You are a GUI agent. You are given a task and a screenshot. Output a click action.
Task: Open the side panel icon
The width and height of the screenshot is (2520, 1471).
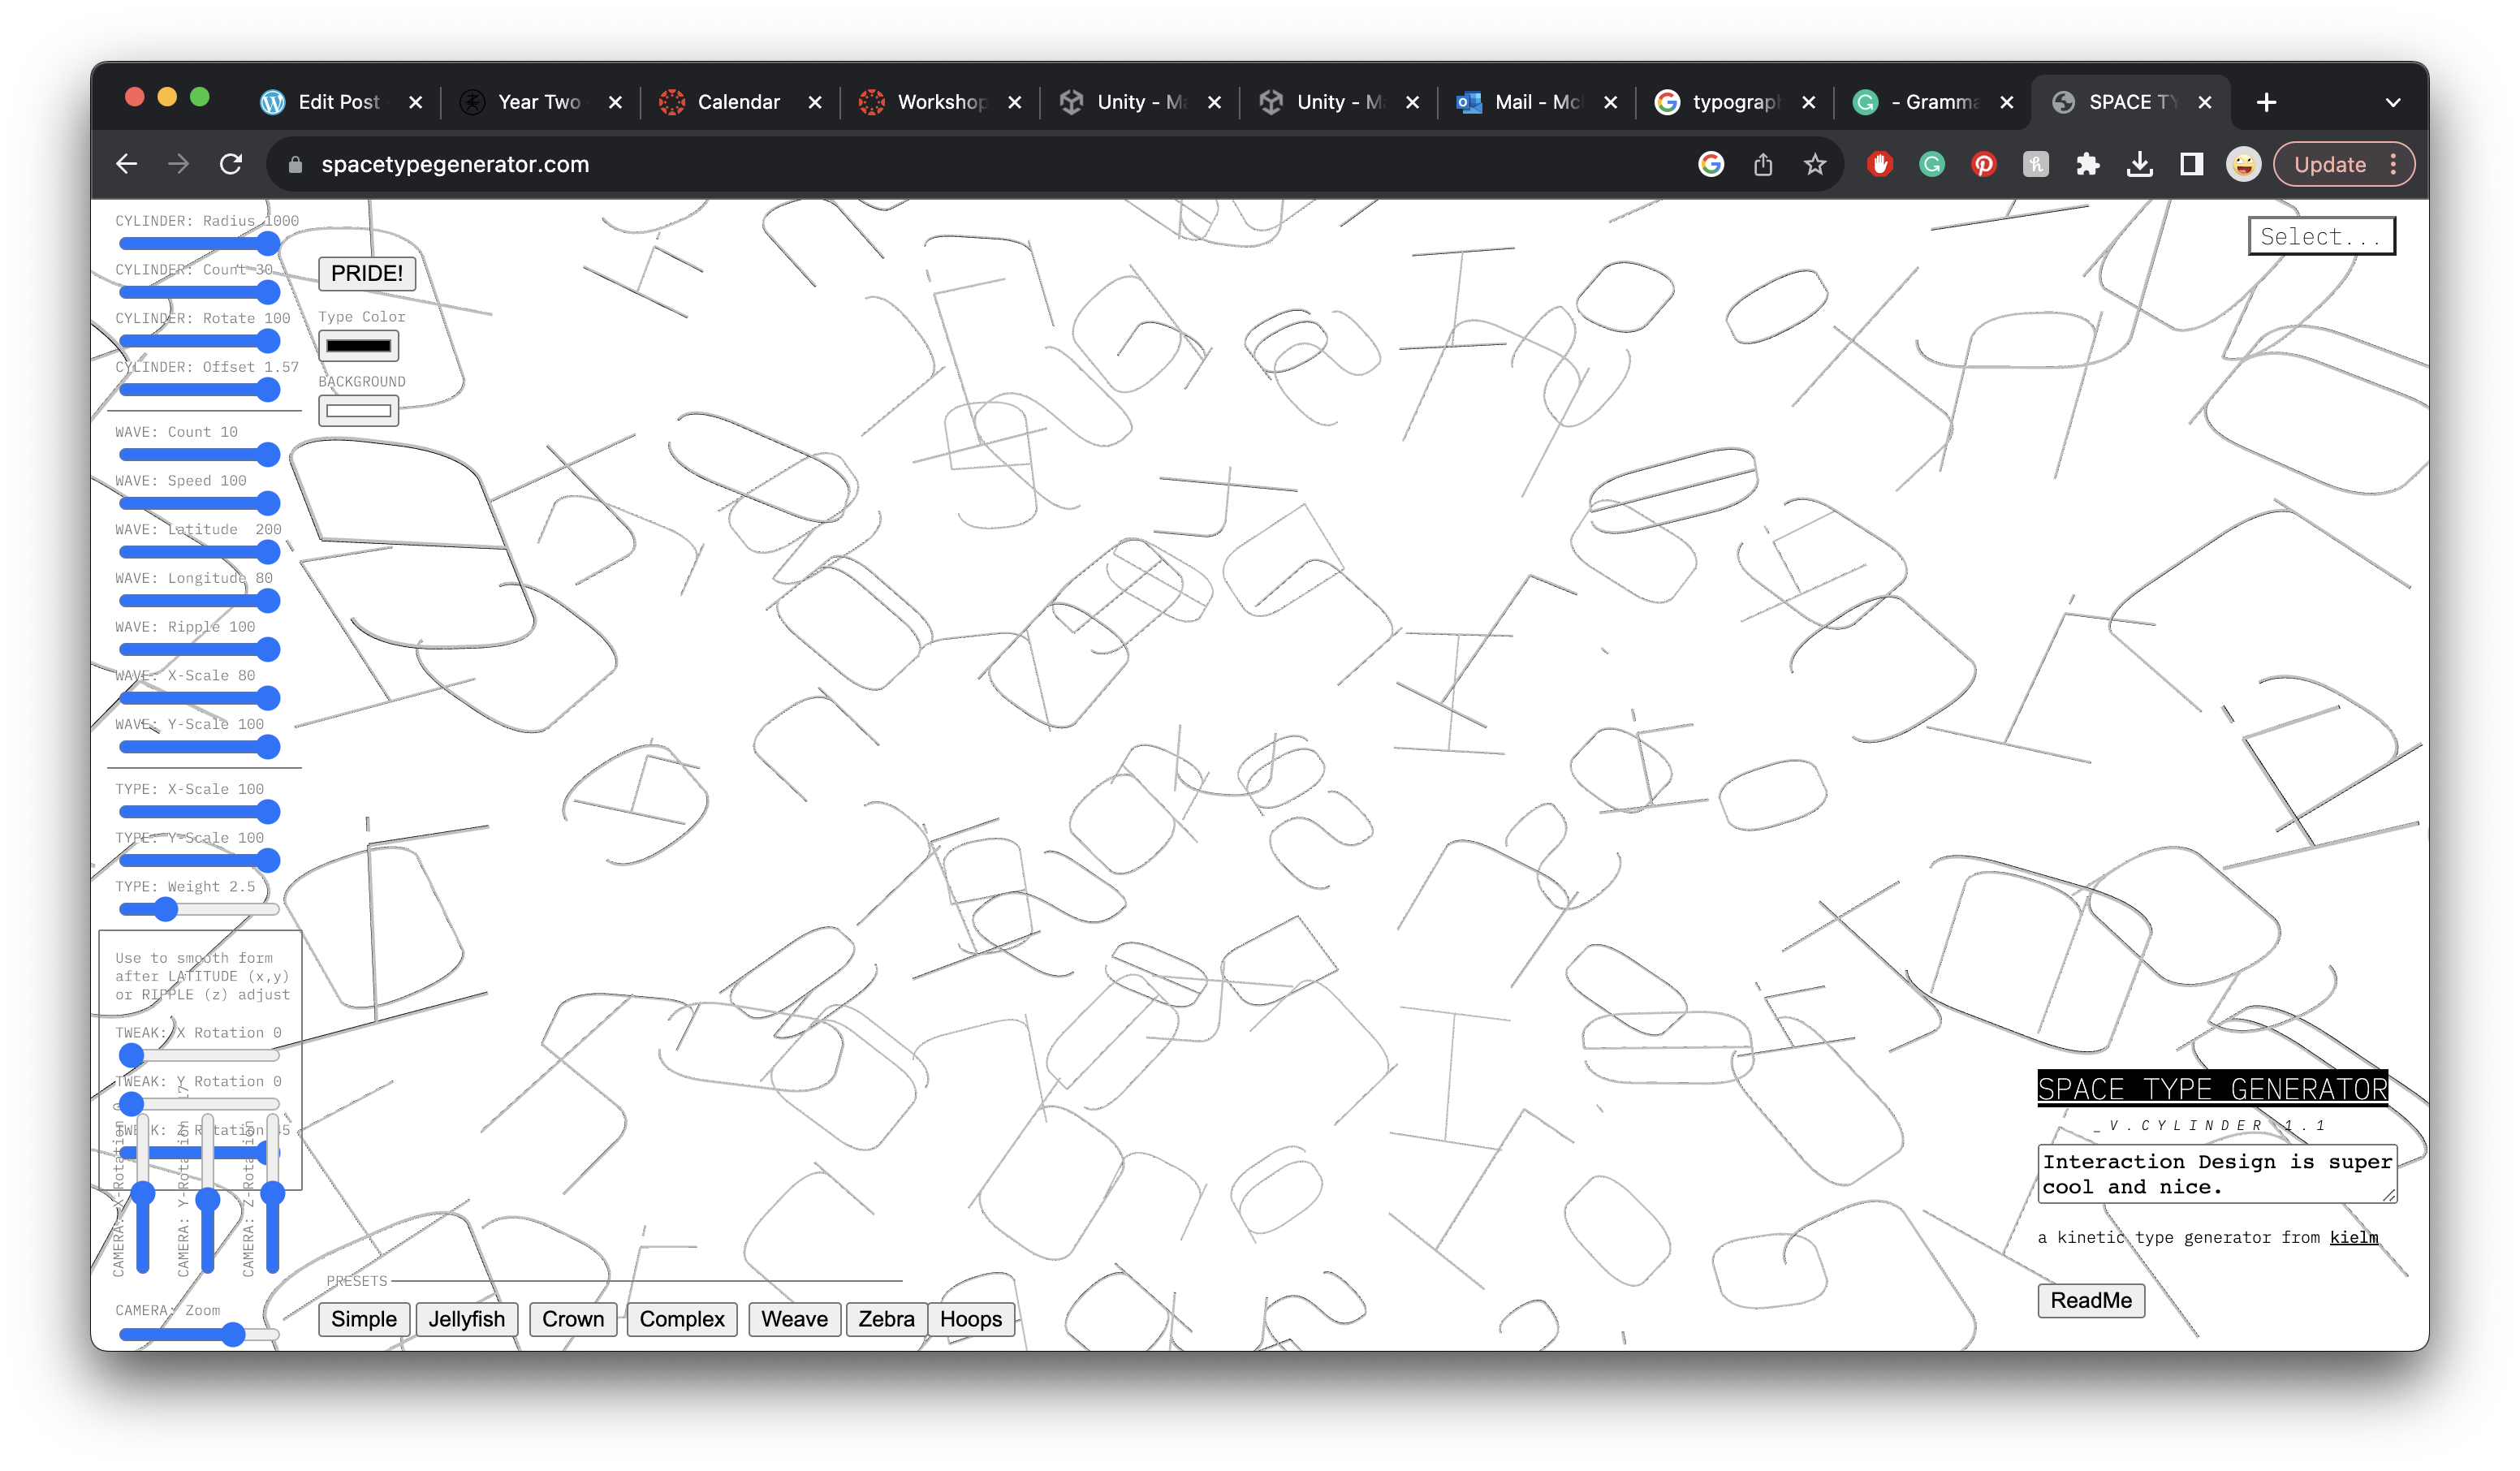pos(2191,164)
